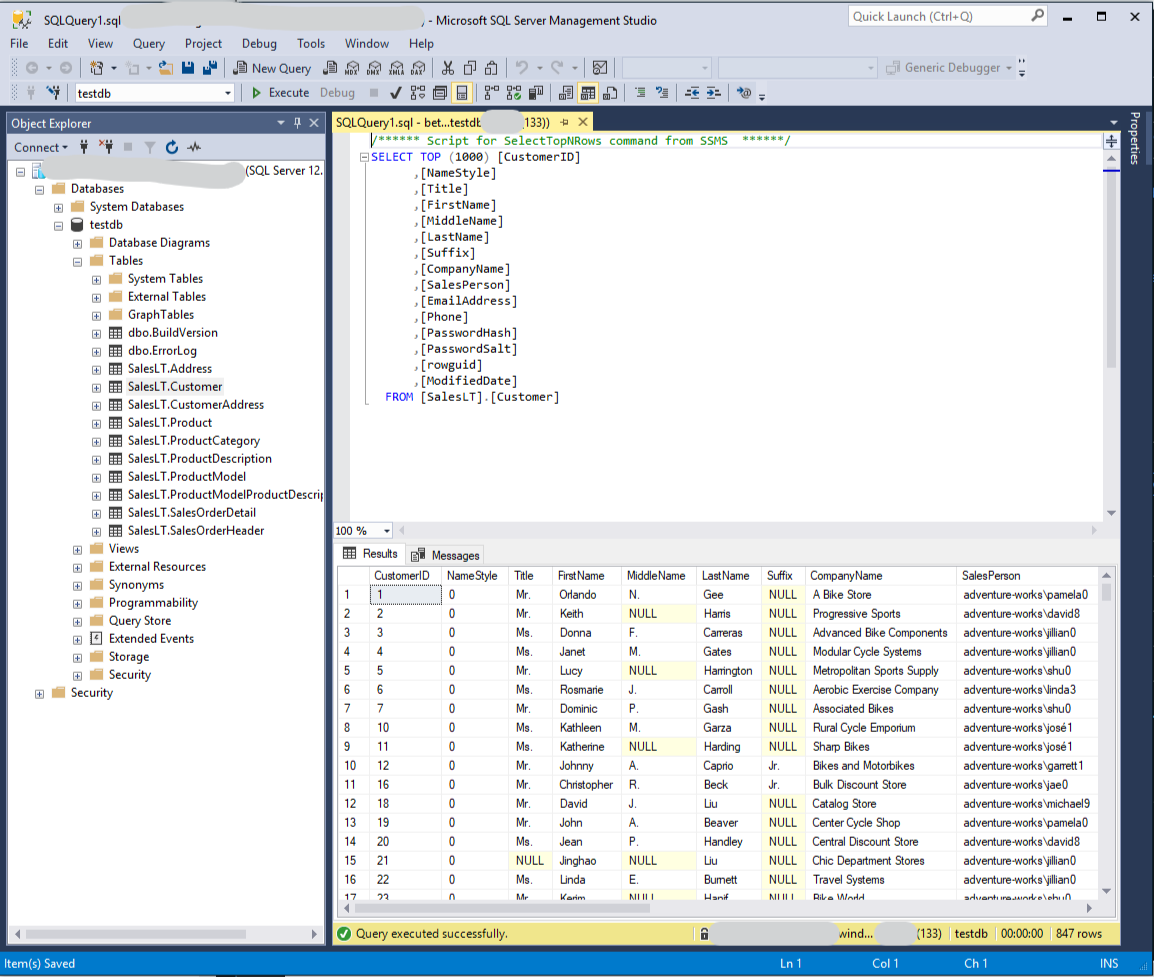The width and height of the screenshot is (1154, 977).
Task: Toggle auto-hide pin on Object Explorer
Action: click(x=297, y=123)
